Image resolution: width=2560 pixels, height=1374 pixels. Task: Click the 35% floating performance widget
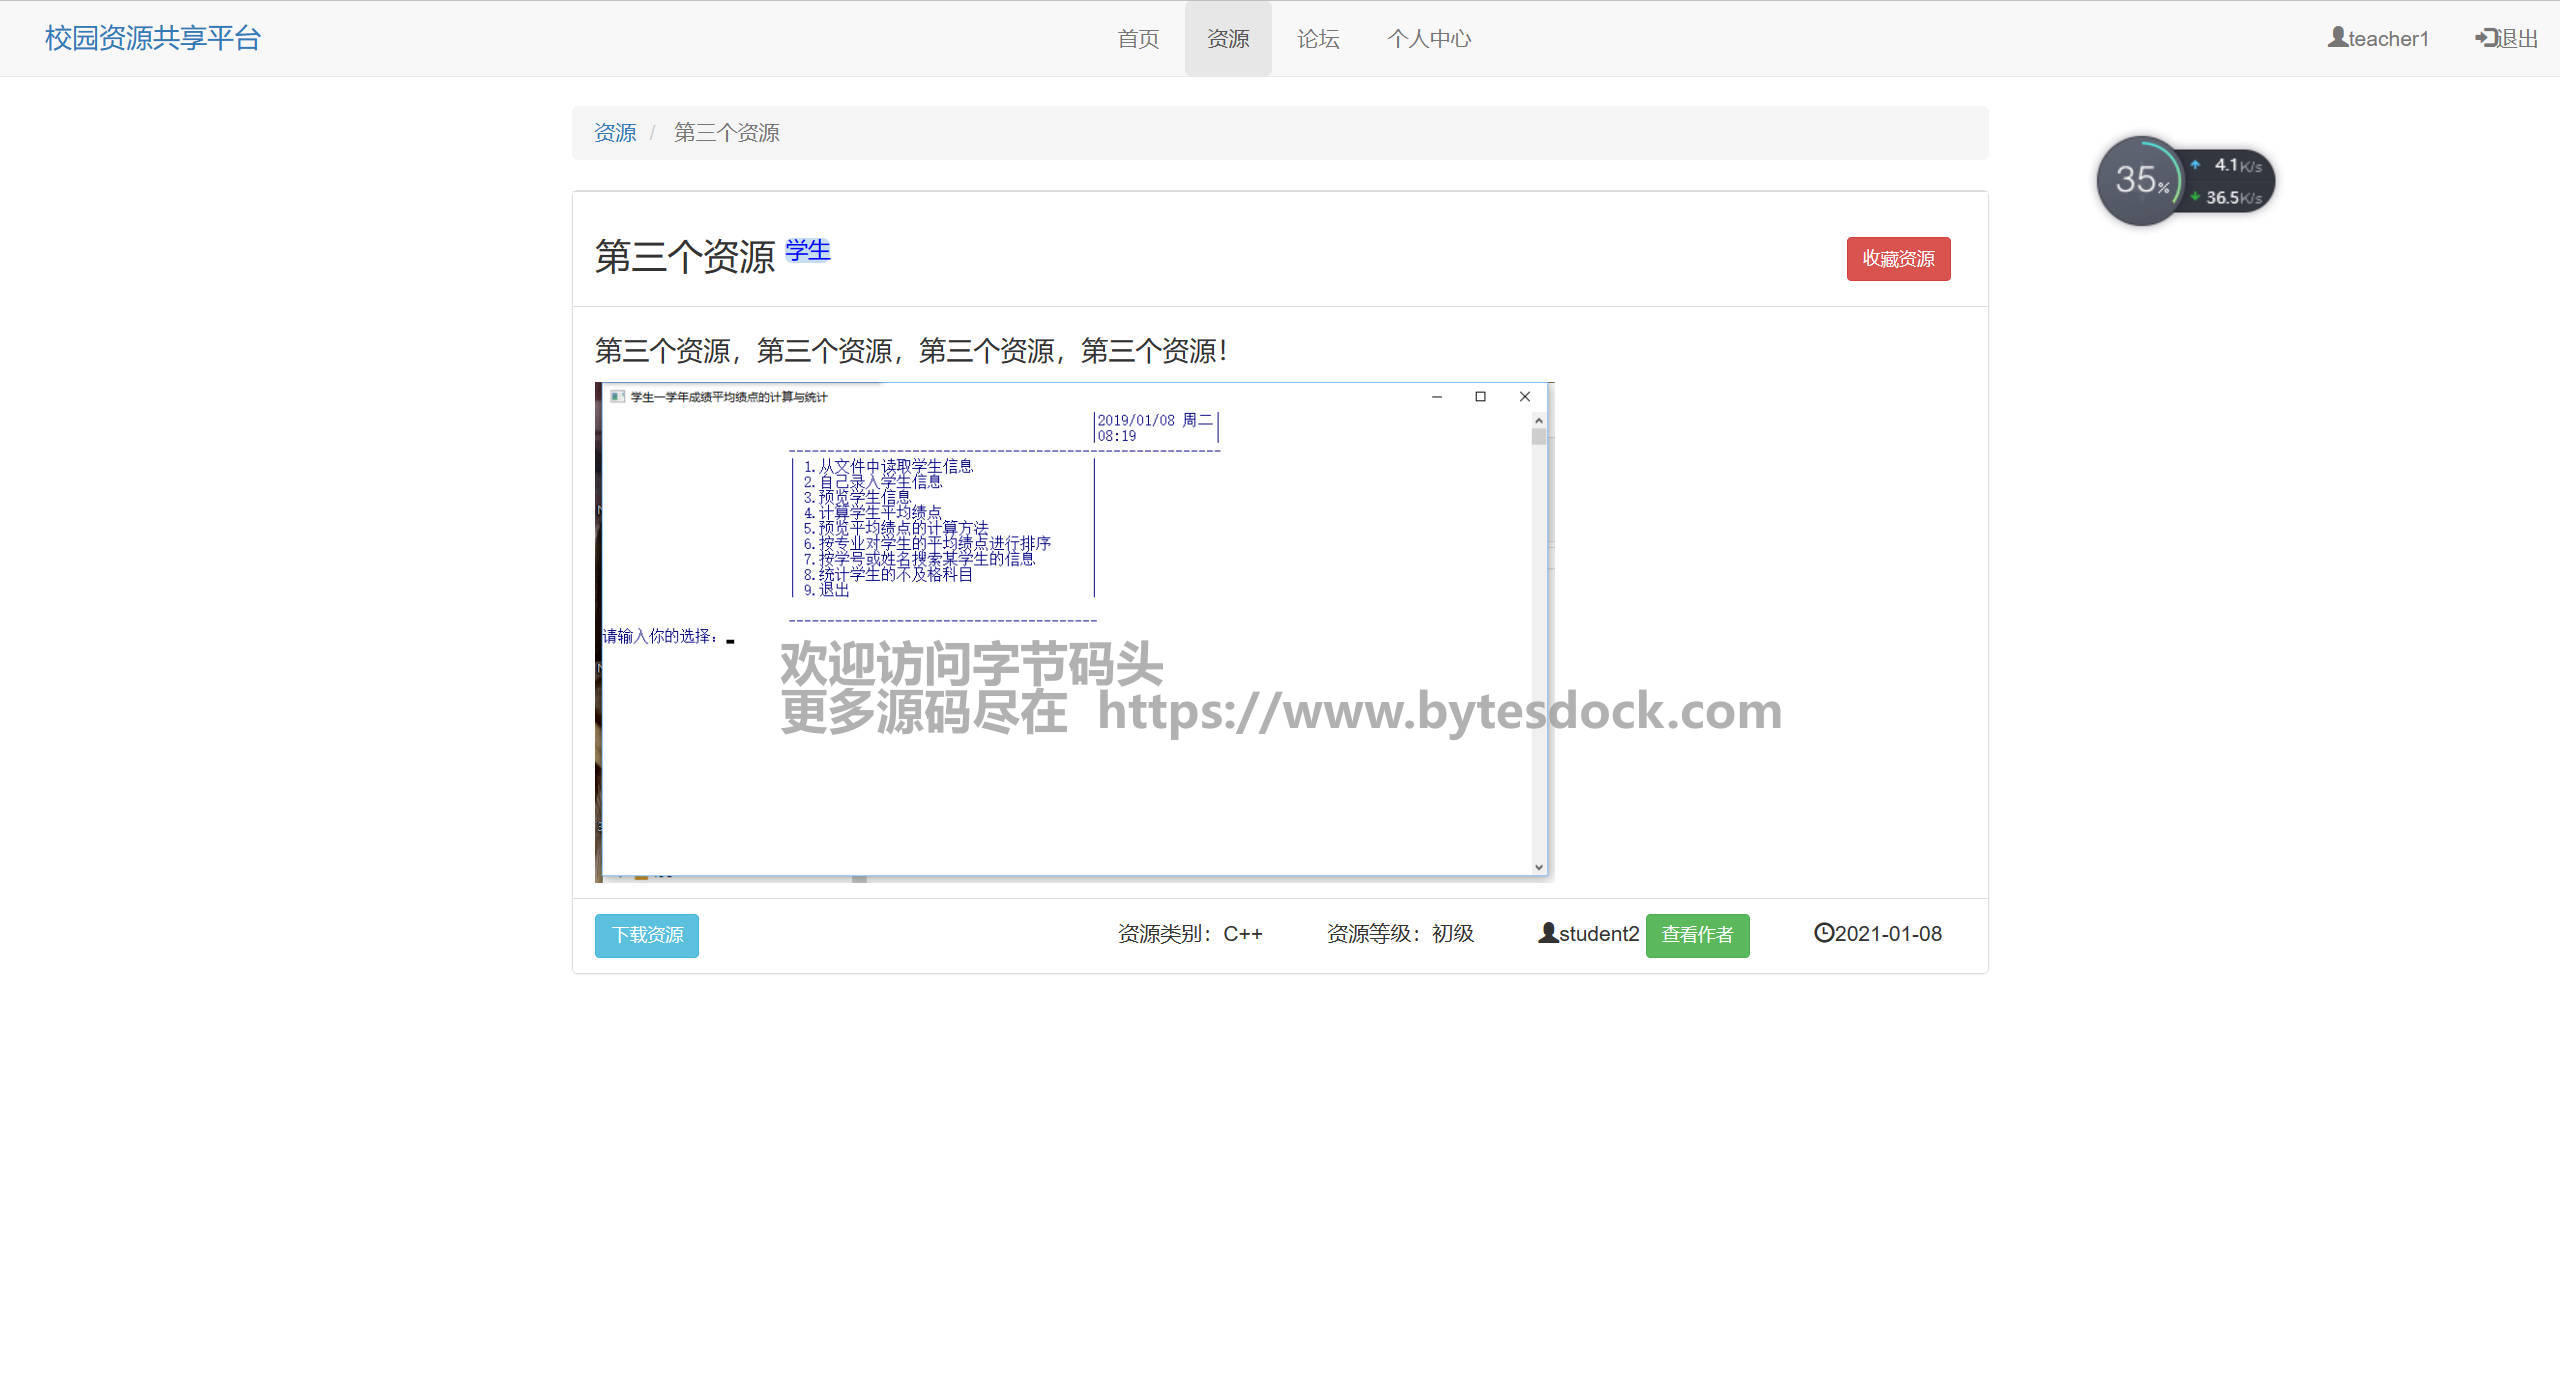[2140, 181]
